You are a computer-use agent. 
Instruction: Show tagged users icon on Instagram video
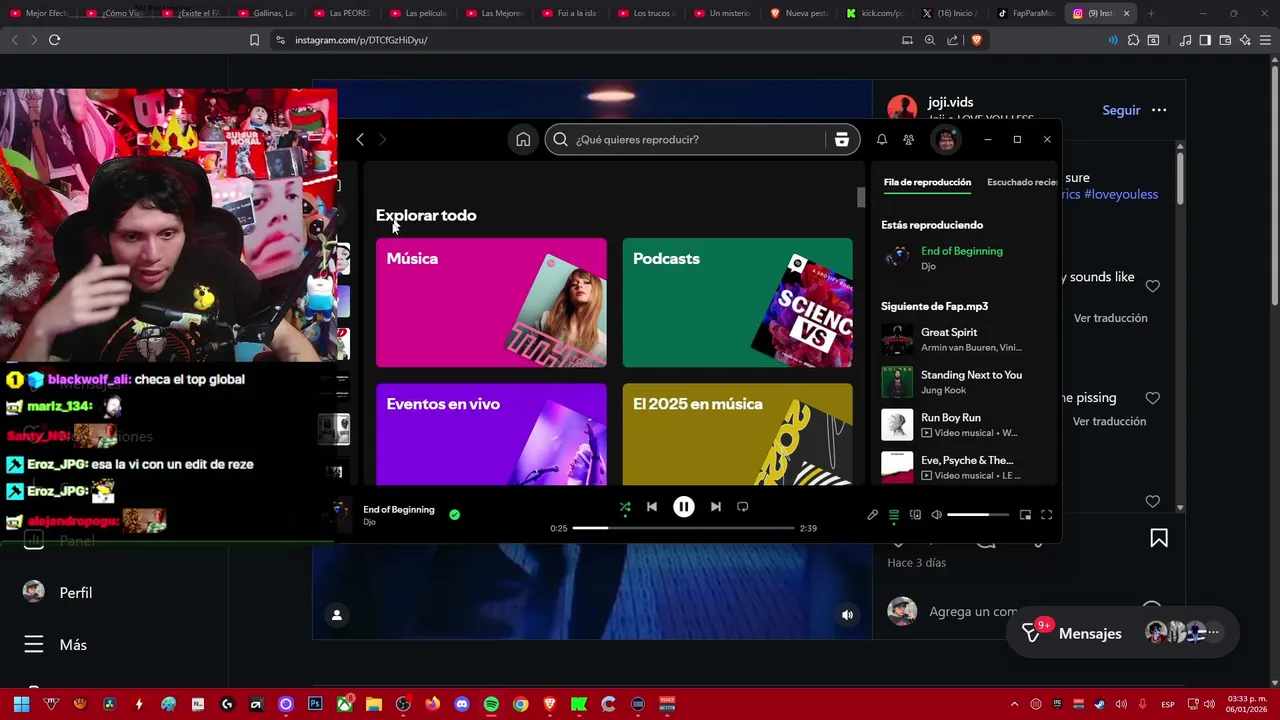tap(337, 615)
